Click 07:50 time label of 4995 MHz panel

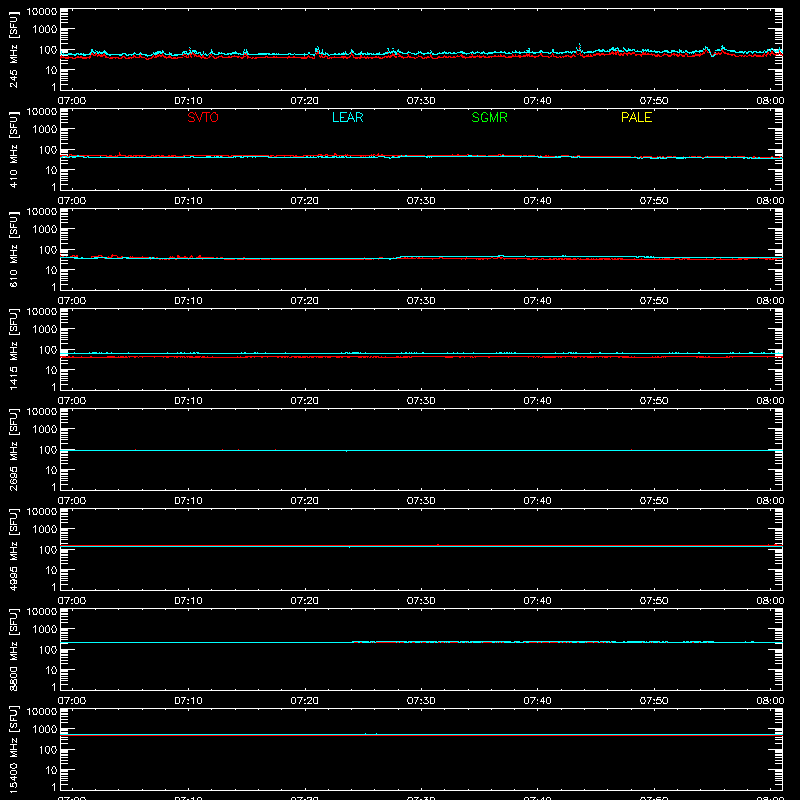point(654,601)
